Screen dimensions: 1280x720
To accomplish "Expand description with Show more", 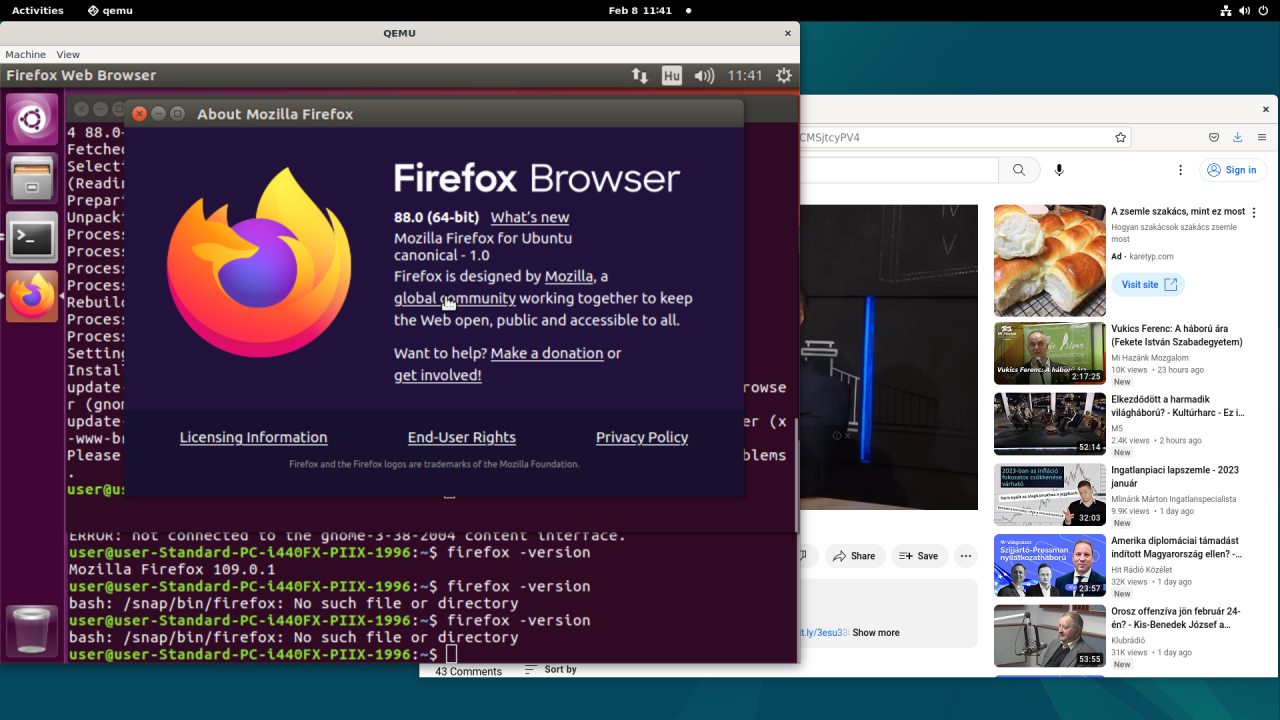I will coord(876,633).
